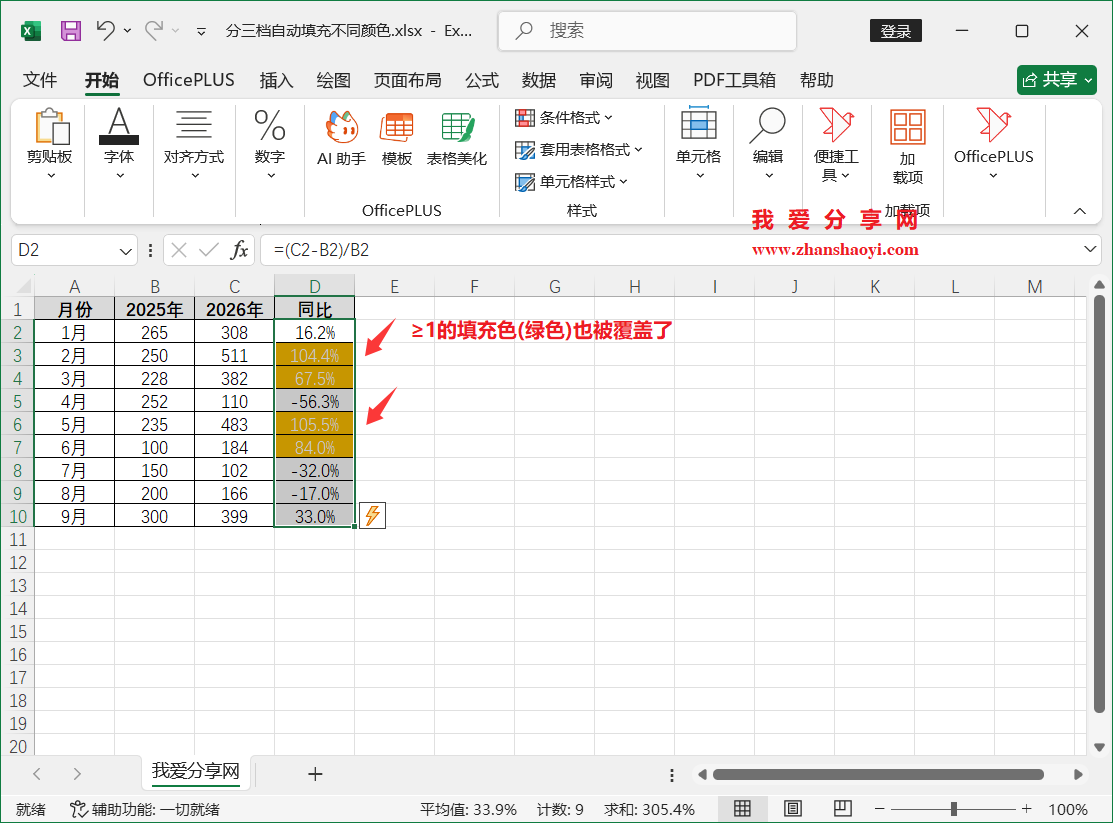Open the Alignment (对齐方式) group
1113x823 pixels.
click(194, 144)
